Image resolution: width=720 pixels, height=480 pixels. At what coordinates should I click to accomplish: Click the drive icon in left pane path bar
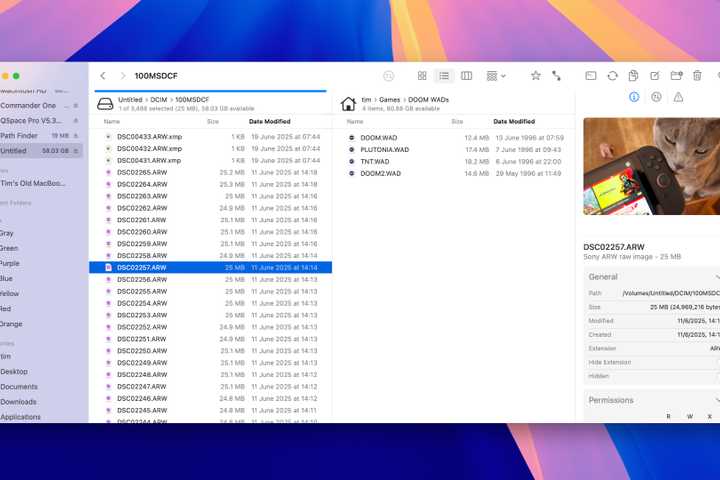(105, 104)
